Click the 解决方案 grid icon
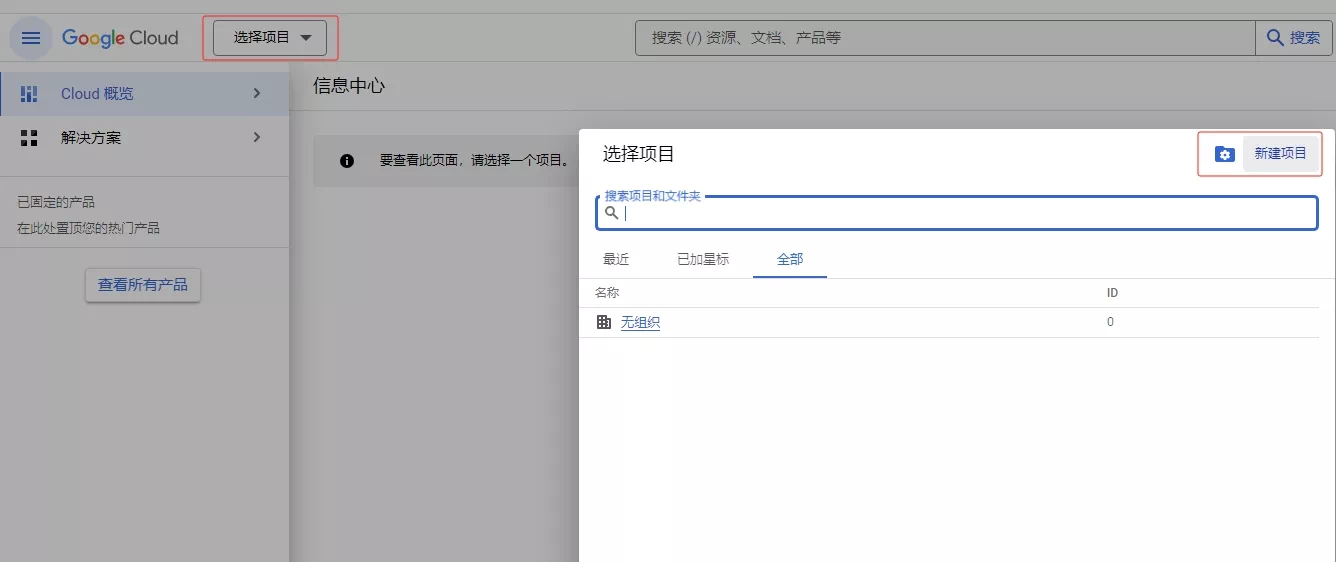The height and width of the screenshot is (562, 1336). (x=29, y=138)
